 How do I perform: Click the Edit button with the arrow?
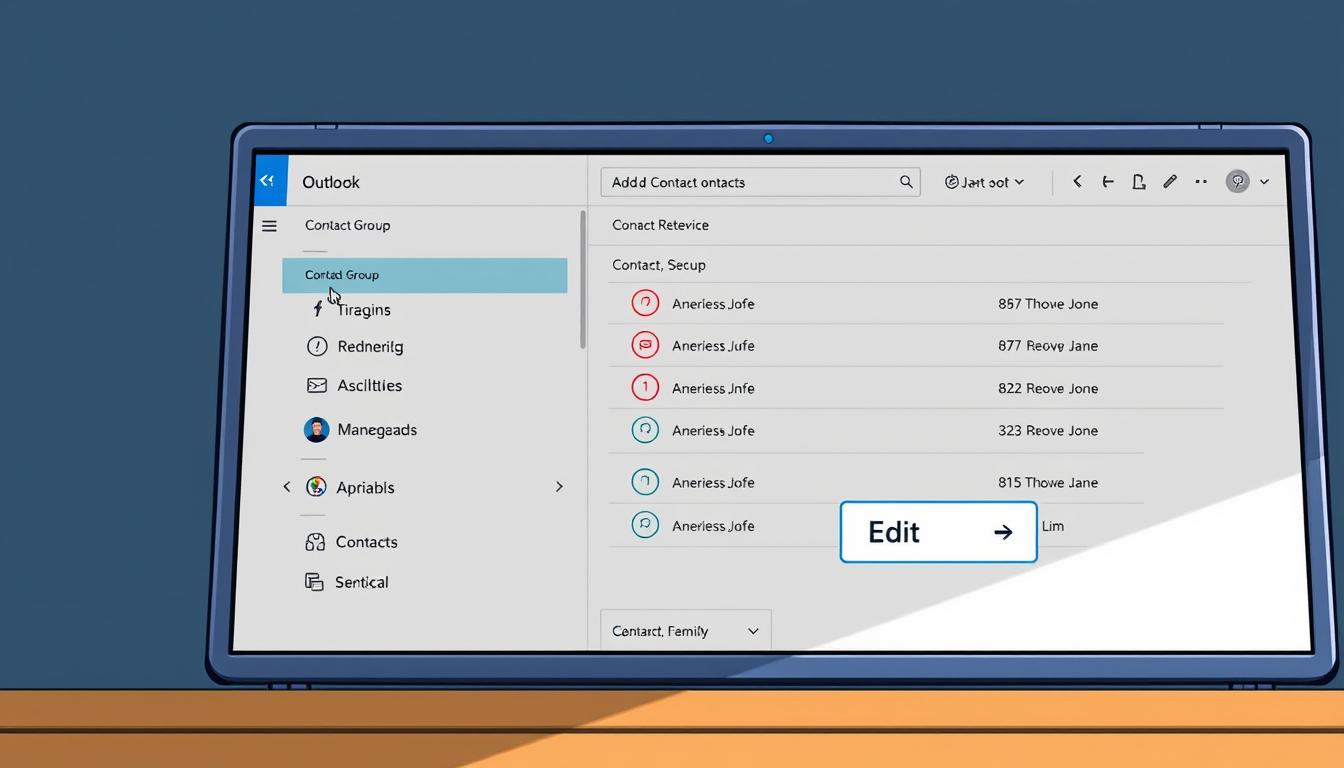pos(938,531)
